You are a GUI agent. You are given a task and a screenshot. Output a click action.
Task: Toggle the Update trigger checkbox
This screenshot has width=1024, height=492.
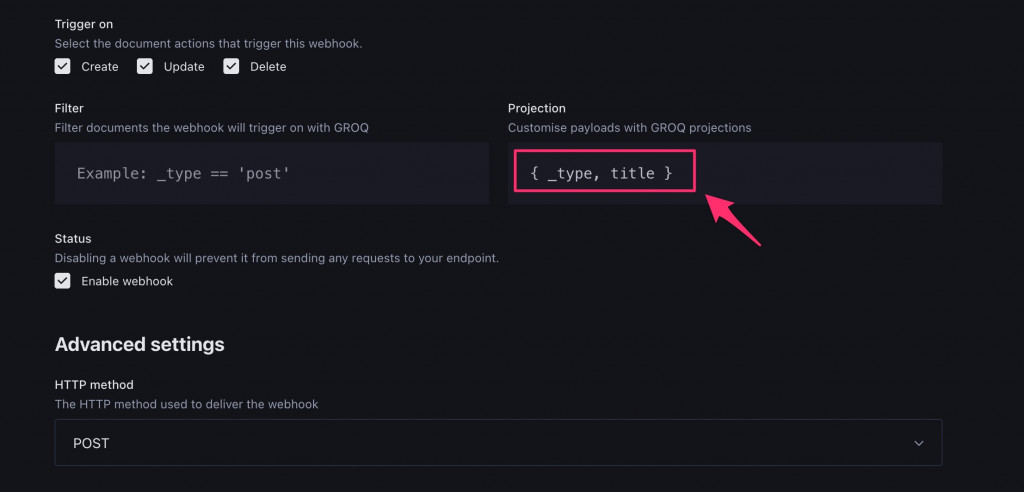click(x=145, y=67)
